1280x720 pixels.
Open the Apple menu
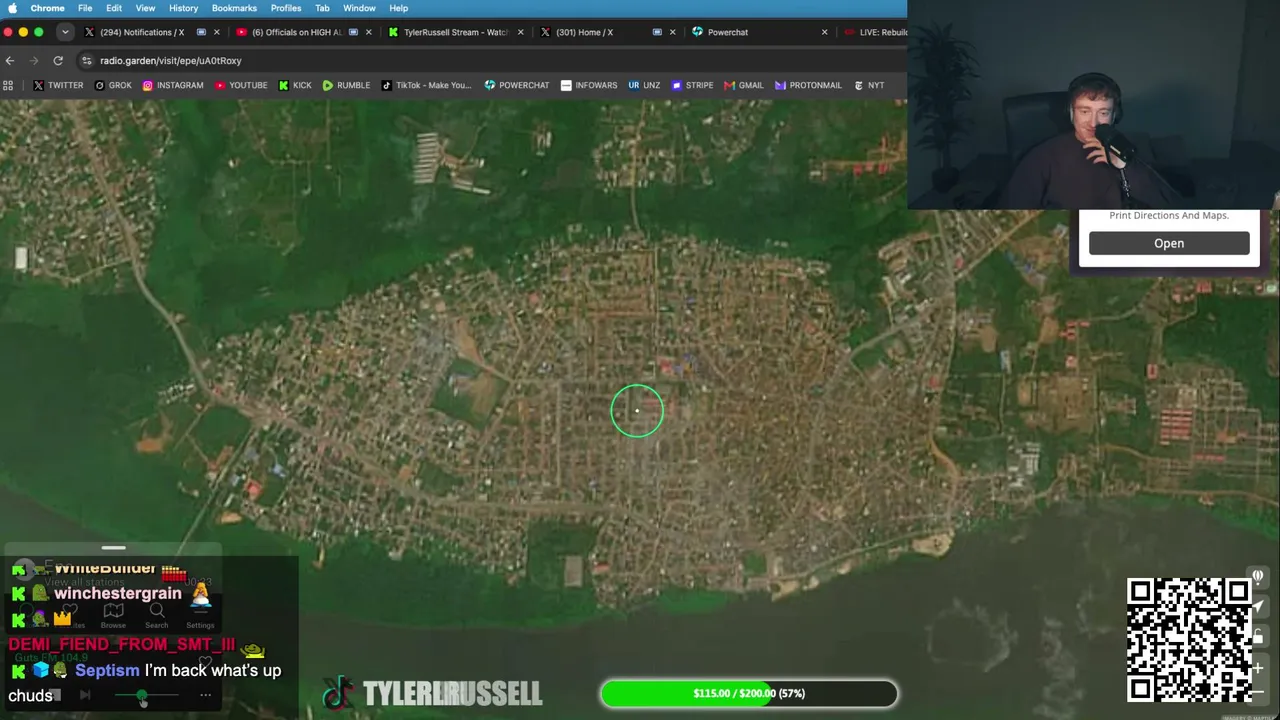(x=13, y=8)
